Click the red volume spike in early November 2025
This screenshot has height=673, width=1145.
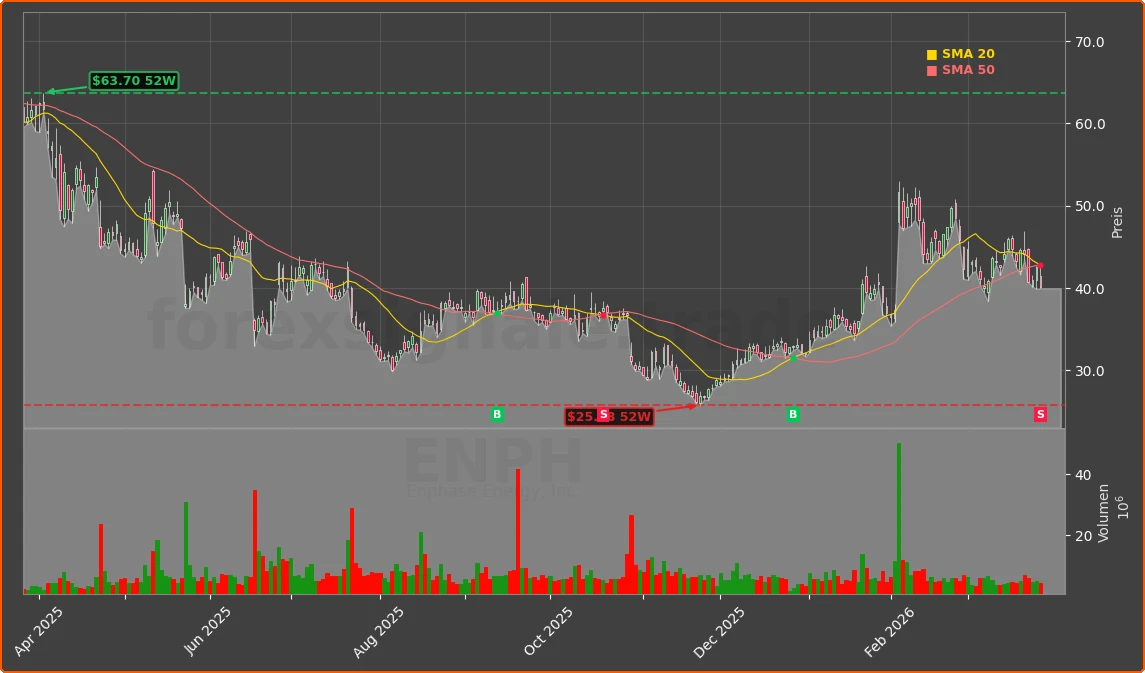(x=632, y=555)
